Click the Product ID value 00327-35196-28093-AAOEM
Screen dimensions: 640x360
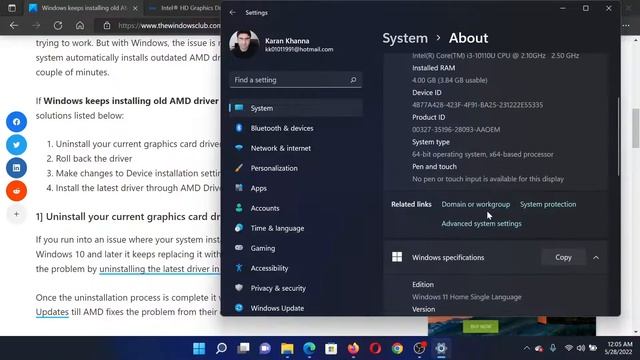456,130
